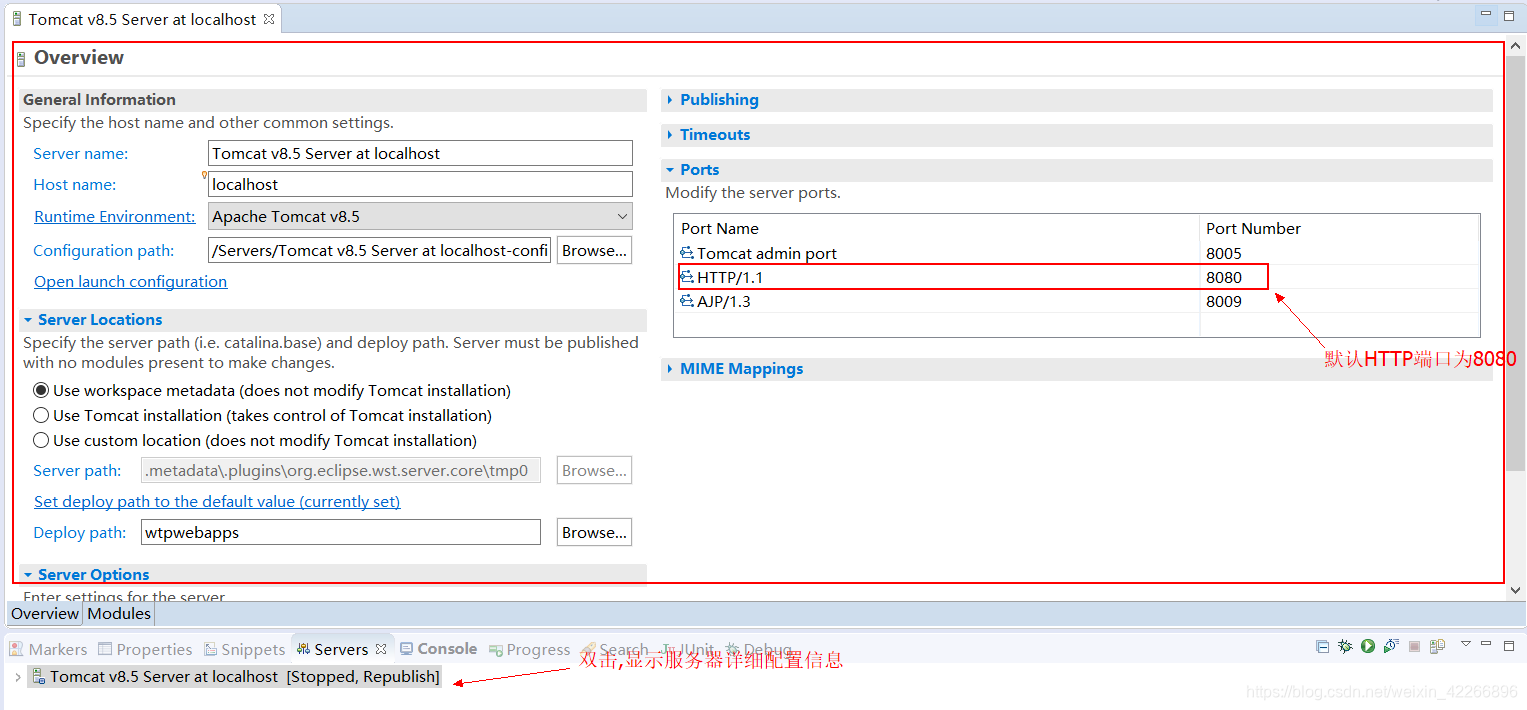Edit the Server name field
The image size is (1527, 710).
coord(421,153)
